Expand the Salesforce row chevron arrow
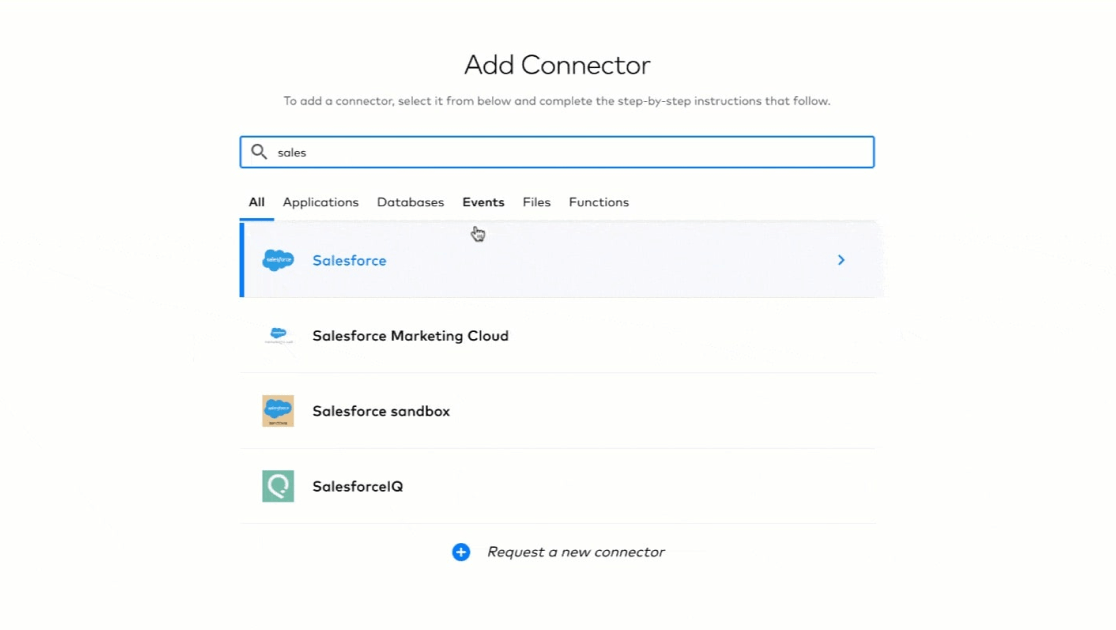Screen dimensions: 1116x630 click(841, 260)
